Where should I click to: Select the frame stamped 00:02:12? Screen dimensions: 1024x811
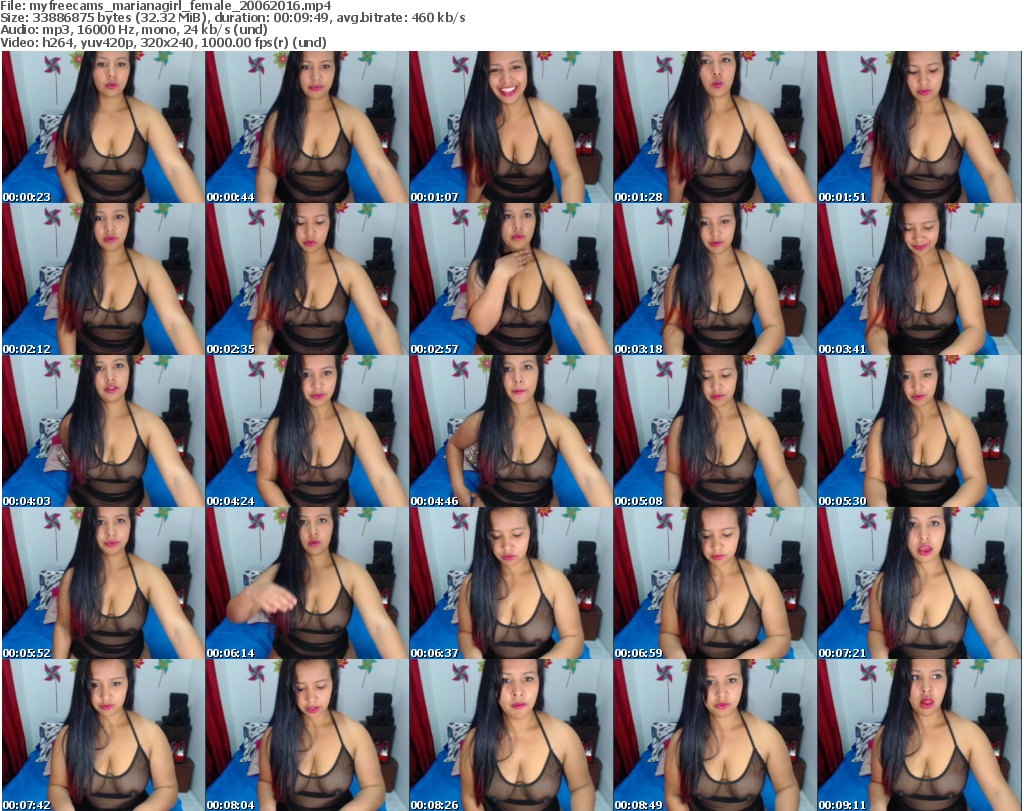click(x=103, y=279)
